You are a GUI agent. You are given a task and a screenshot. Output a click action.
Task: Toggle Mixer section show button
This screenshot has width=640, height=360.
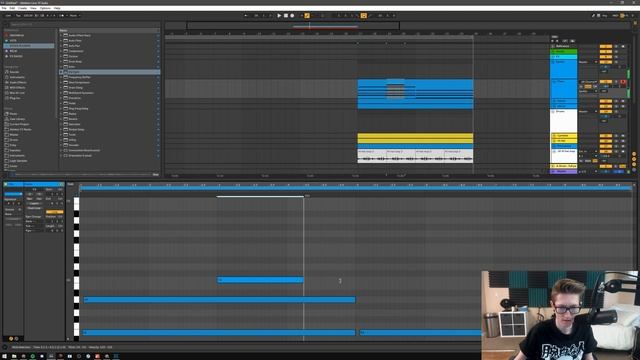[x=634, y=164]
